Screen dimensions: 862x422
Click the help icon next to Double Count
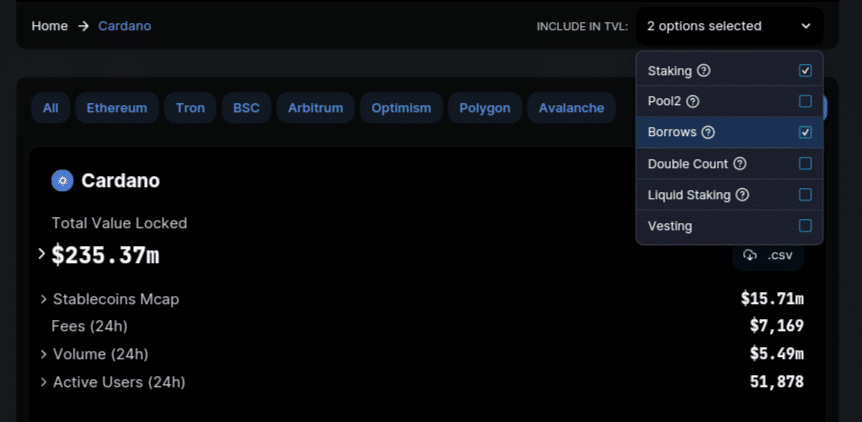point(740,164)
